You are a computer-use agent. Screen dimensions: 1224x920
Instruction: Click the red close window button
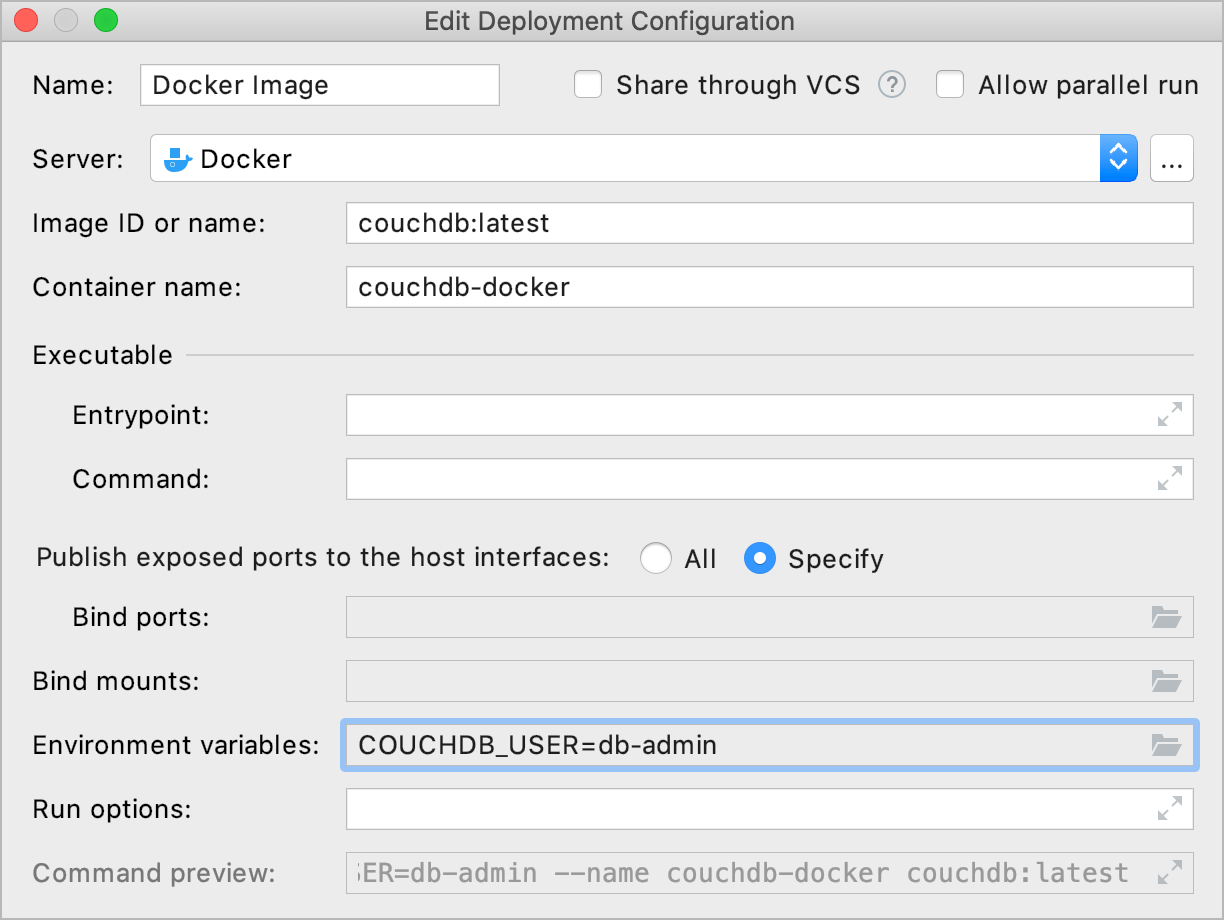(x=27, y=20)
